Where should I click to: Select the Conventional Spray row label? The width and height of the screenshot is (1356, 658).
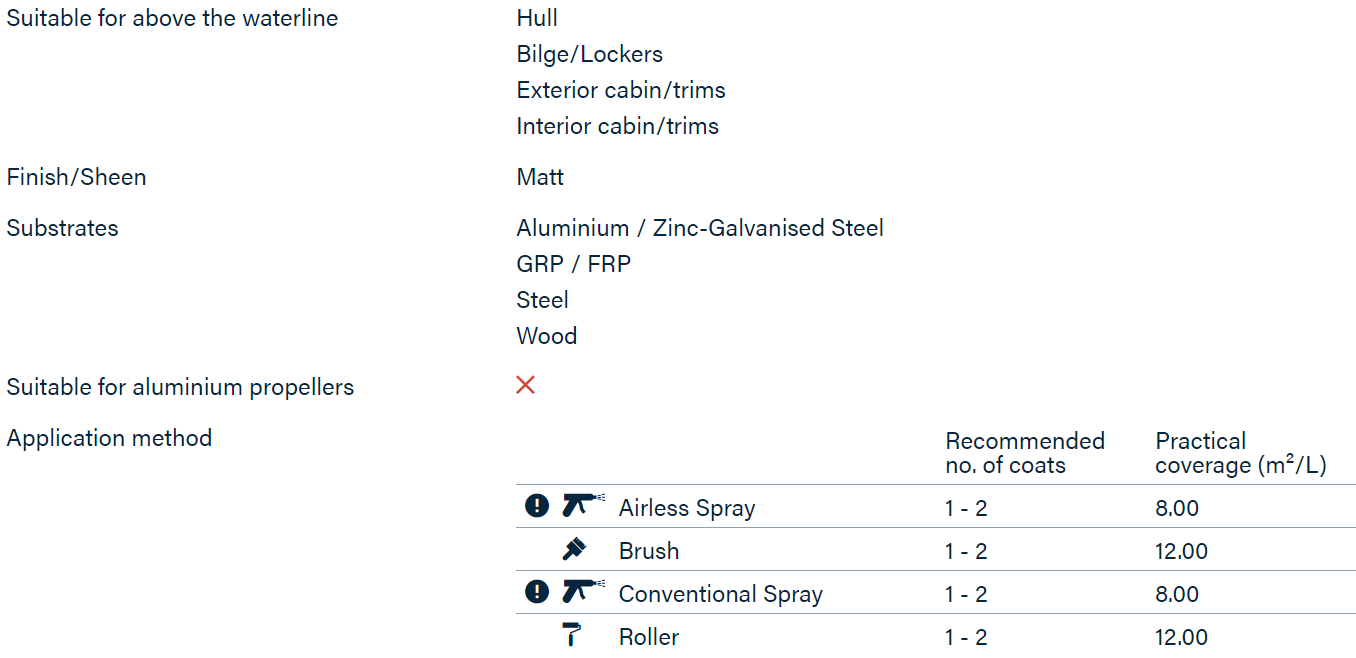(x=721, y=594)
